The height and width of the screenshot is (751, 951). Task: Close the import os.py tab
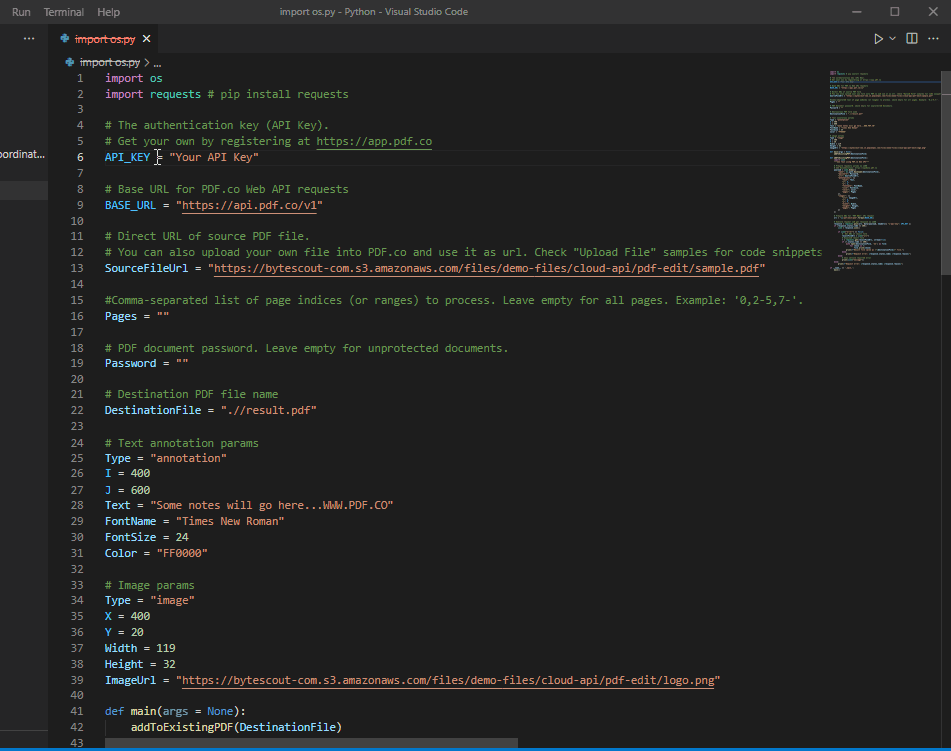(146, 39)
